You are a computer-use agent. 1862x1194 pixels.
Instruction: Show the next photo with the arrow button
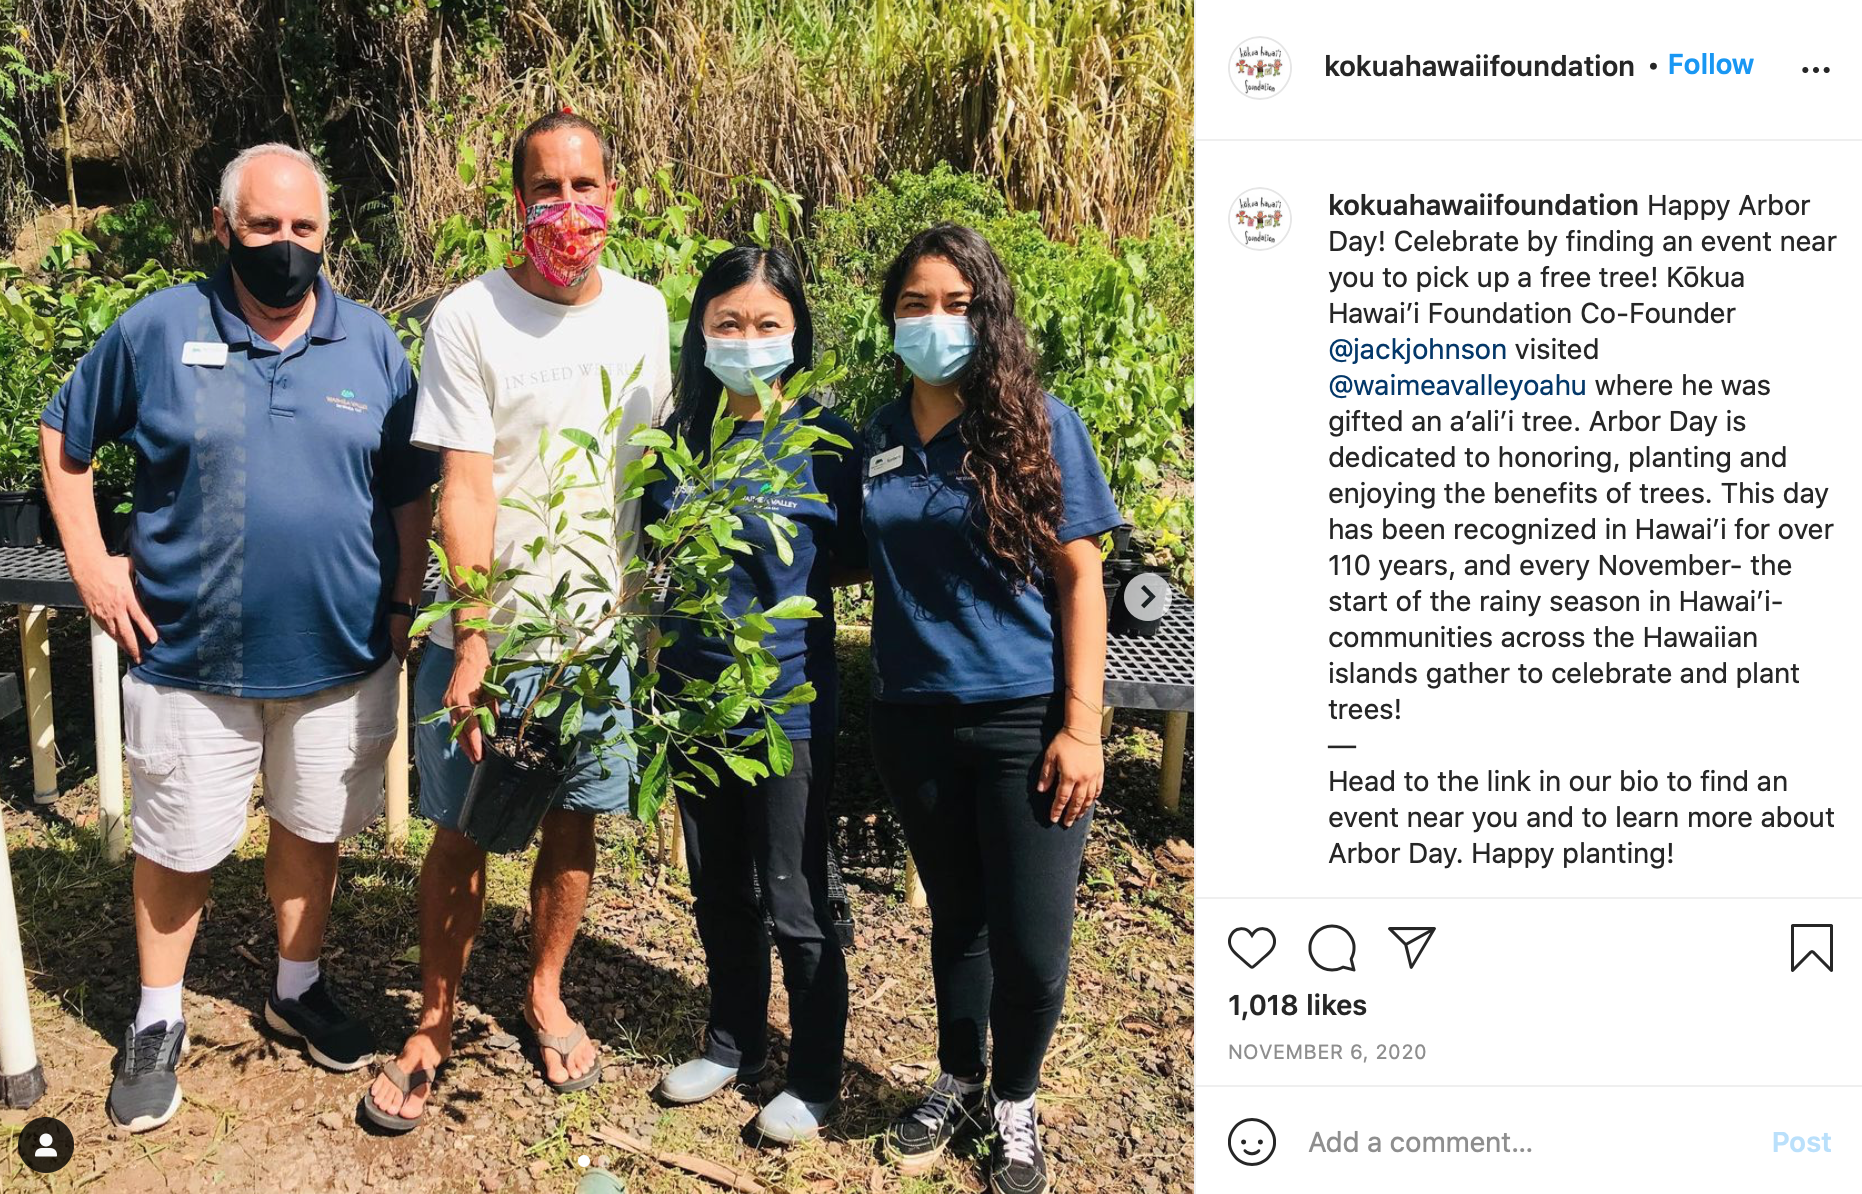tap(1147, 597)
